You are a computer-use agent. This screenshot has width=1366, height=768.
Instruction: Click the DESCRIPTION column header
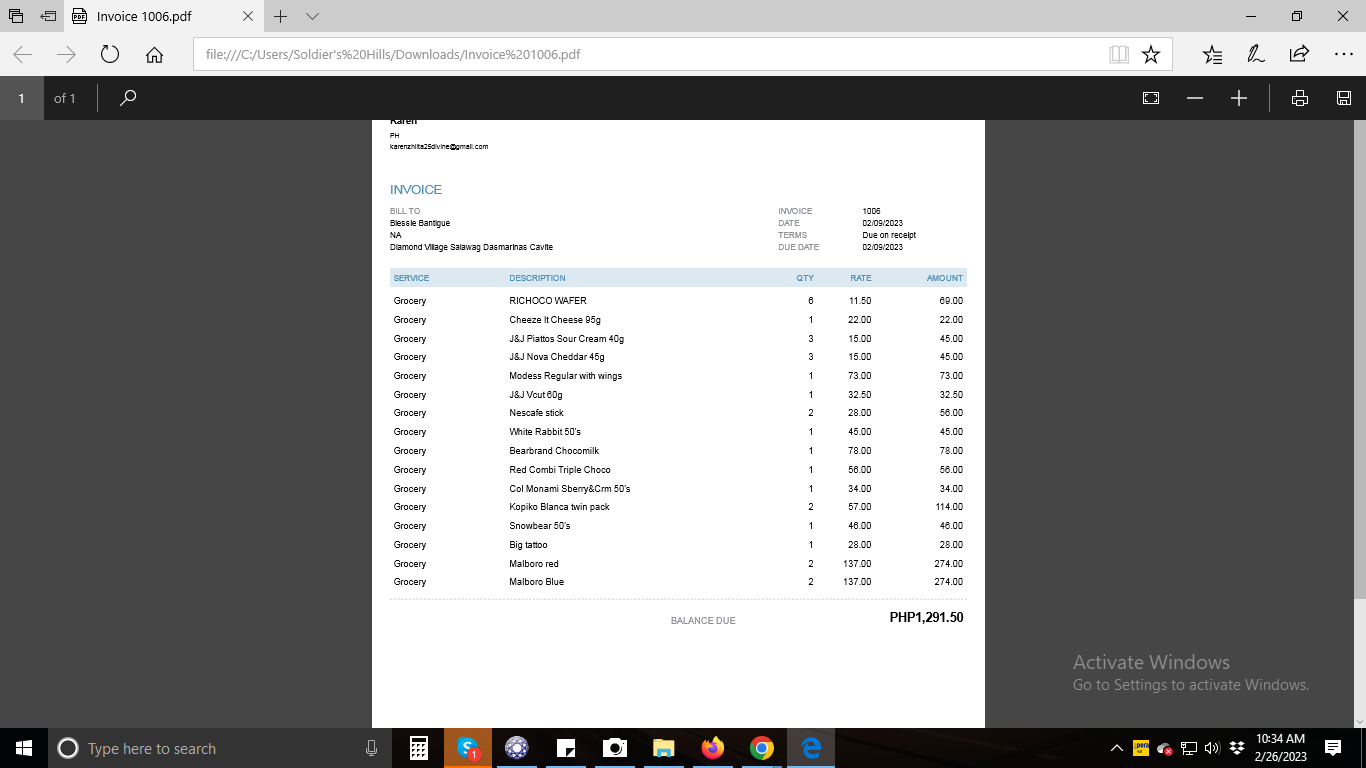(x=537, y=278)
